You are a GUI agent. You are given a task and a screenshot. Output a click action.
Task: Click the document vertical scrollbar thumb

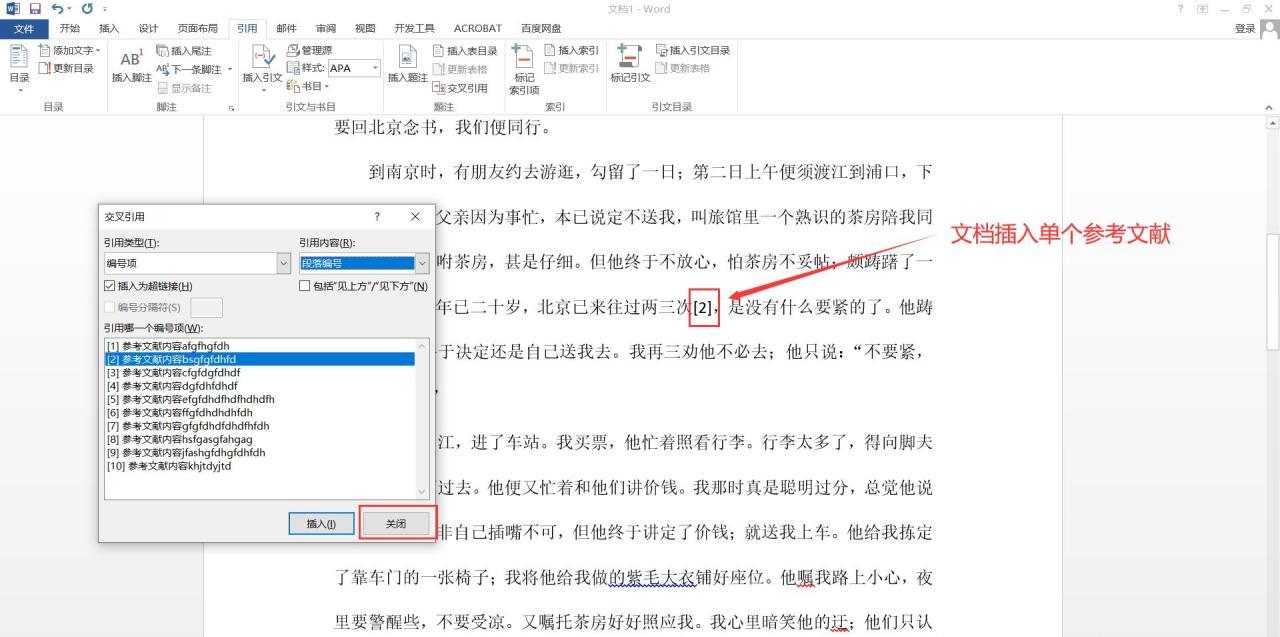(1272, 291)
